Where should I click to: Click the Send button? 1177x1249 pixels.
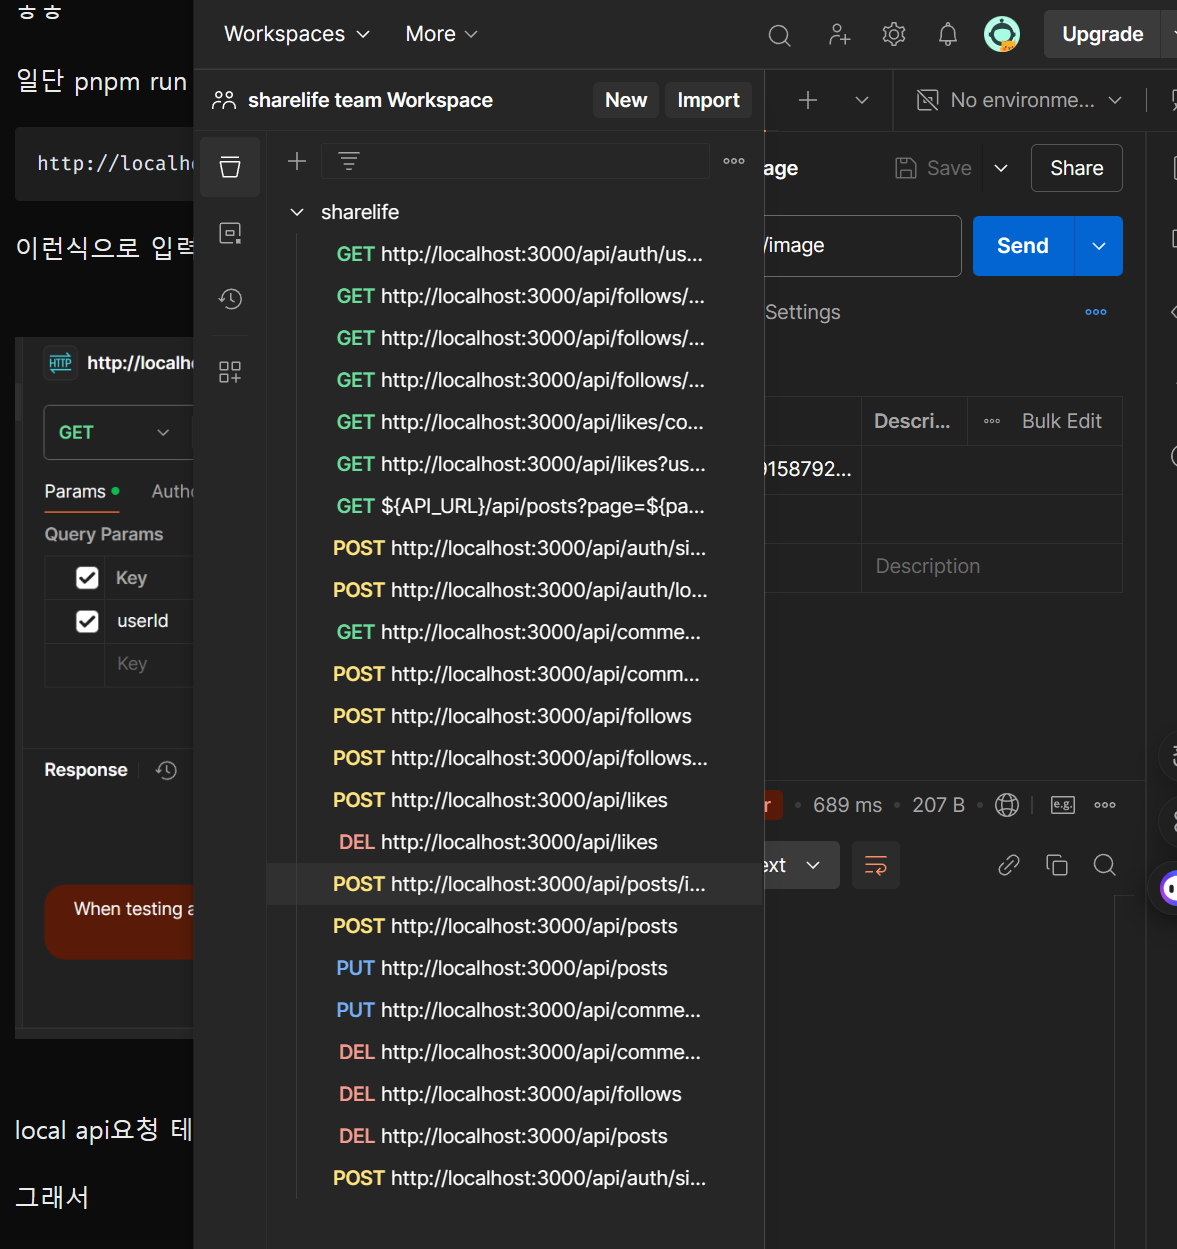1023,246
